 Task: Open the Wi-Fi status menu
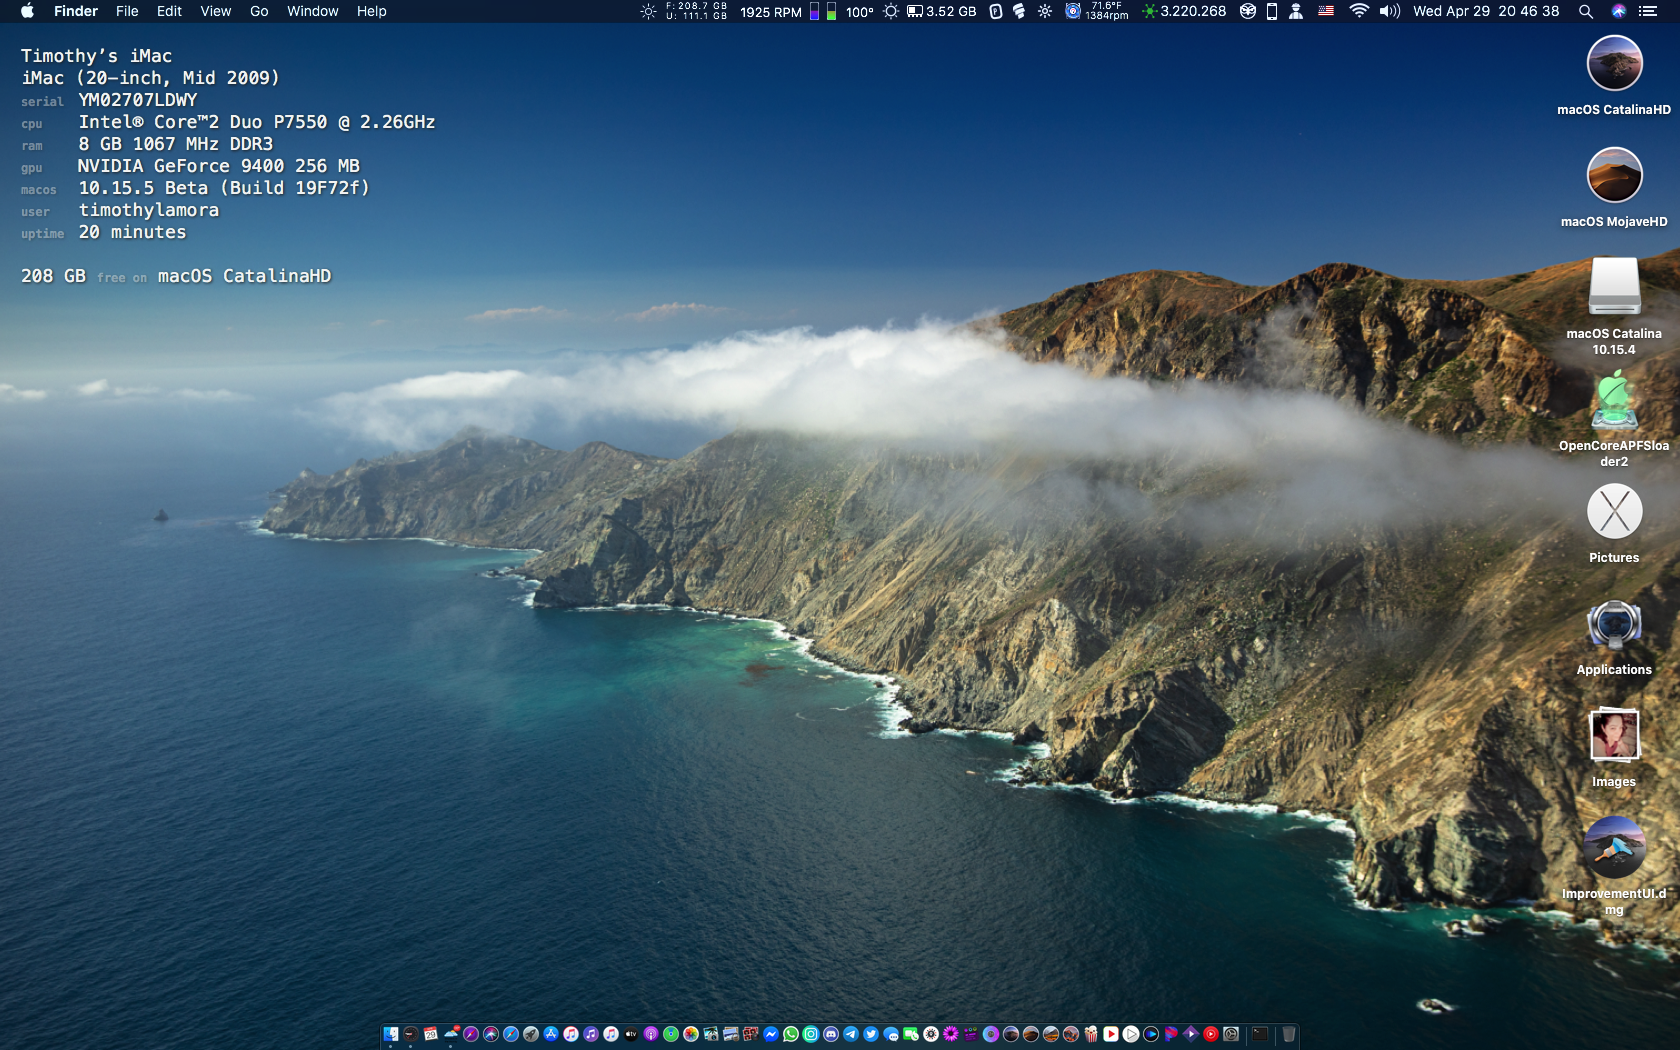click(x=1358, y=11)
